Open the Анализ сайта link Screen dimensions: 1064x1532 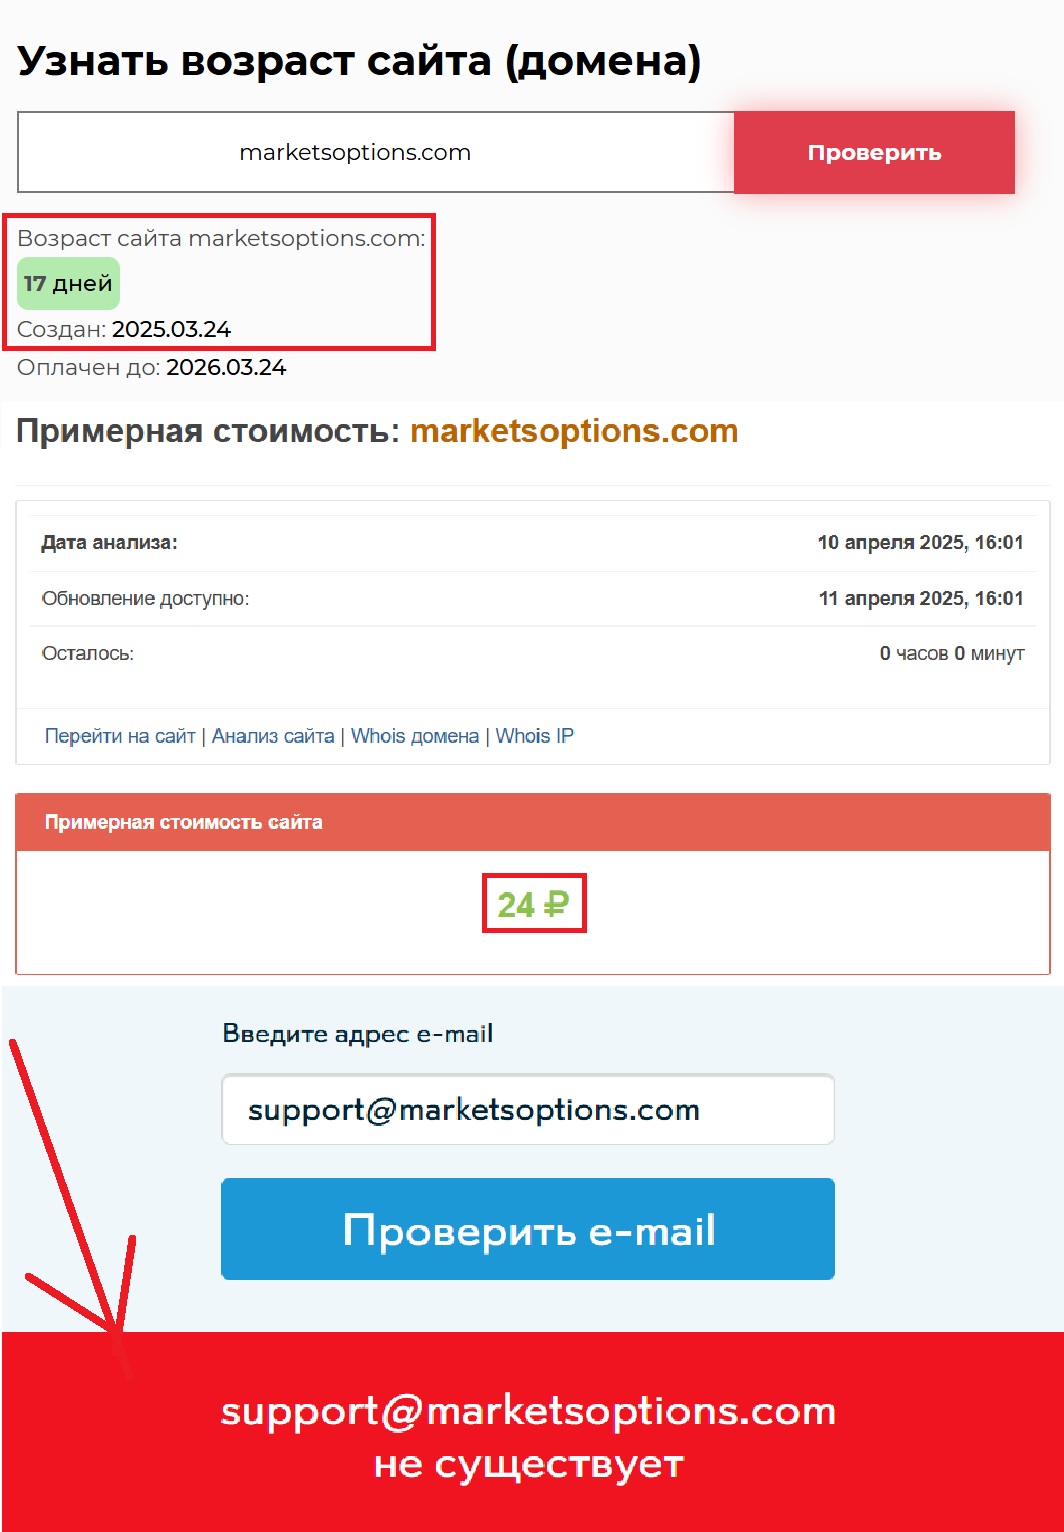273,736
